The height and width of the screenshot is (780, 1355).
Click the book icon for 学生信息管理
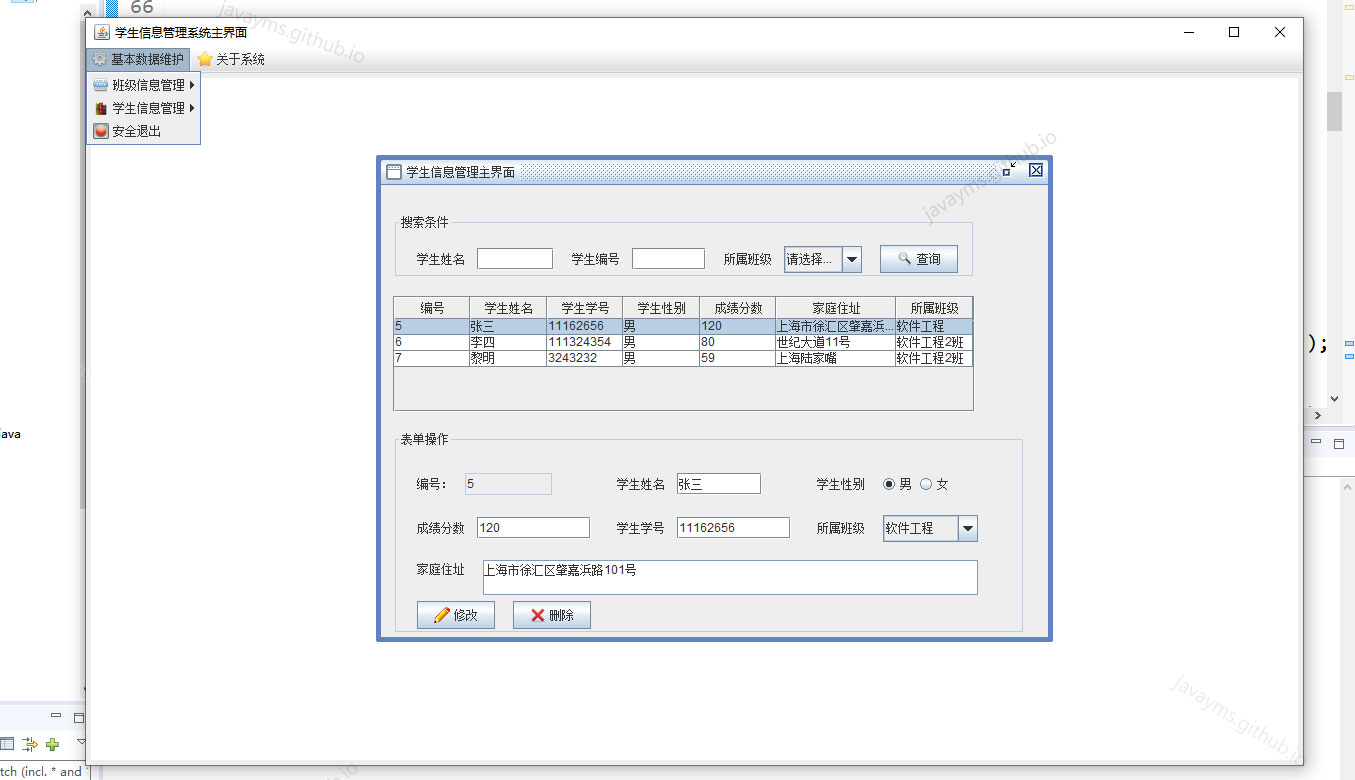[x=100, y=108]
